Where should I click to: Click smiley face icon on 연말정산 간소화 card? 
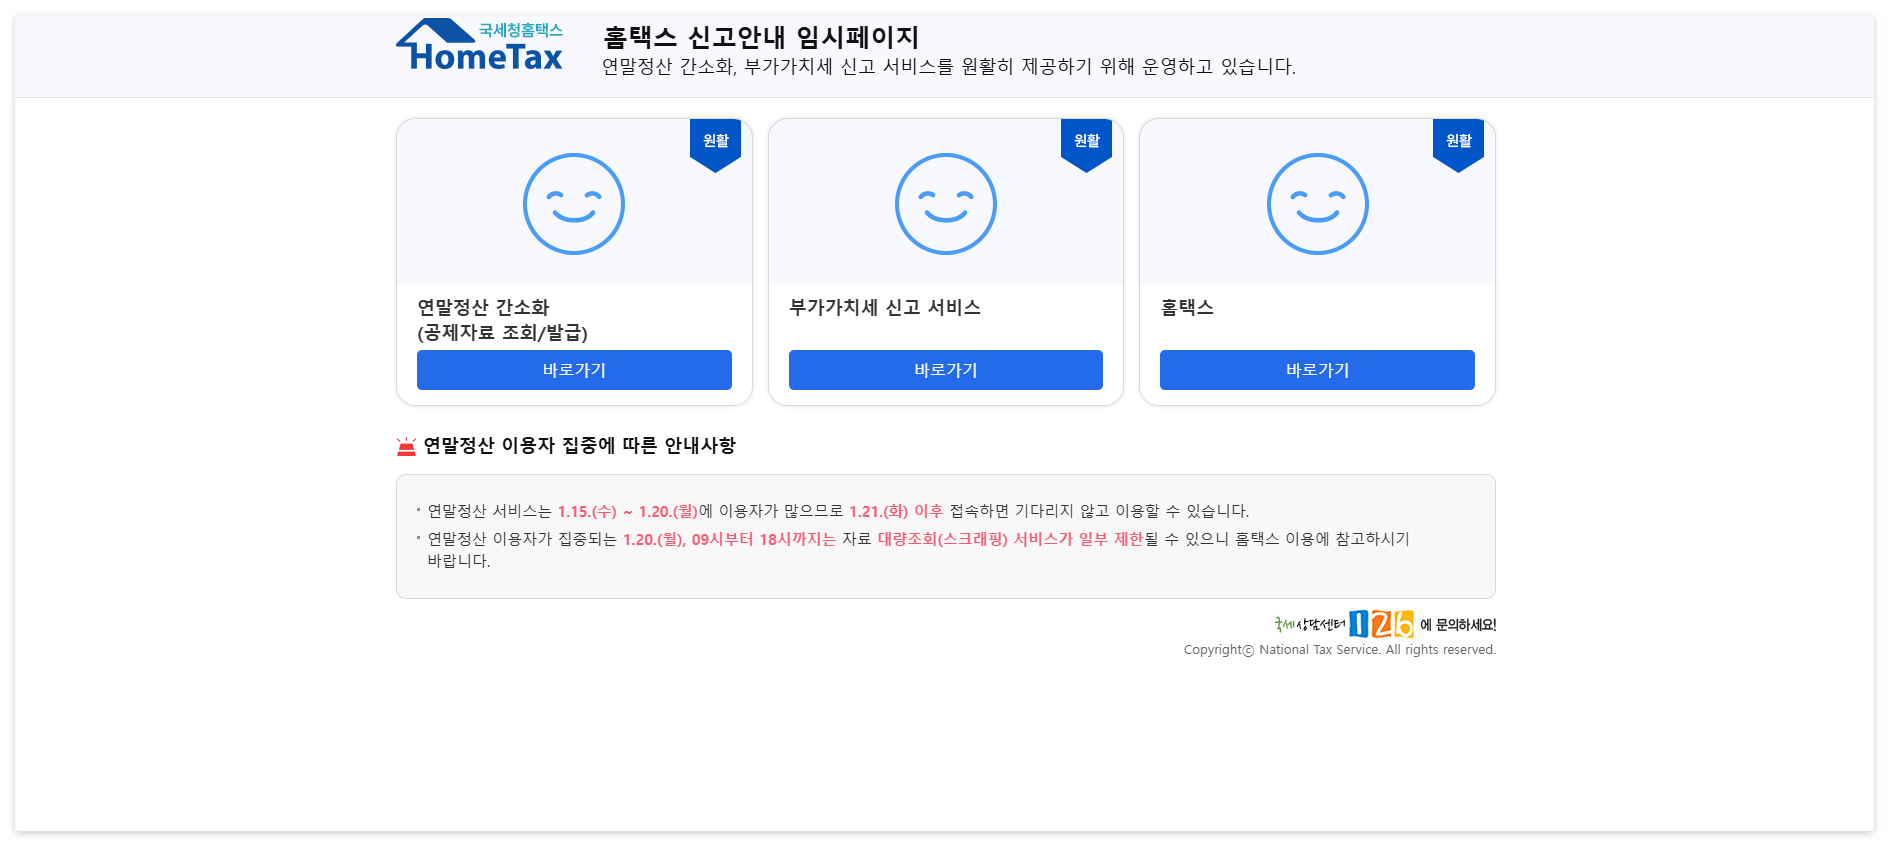tap(574, 204)
